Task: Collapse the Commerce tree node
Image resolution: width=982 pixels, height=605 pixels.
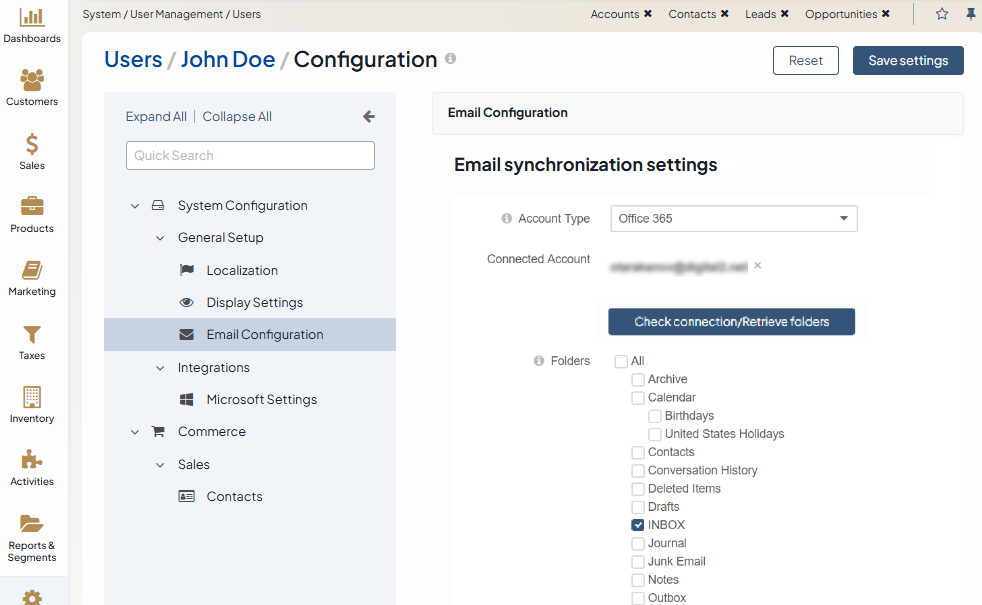Action: tap(135, 432)
